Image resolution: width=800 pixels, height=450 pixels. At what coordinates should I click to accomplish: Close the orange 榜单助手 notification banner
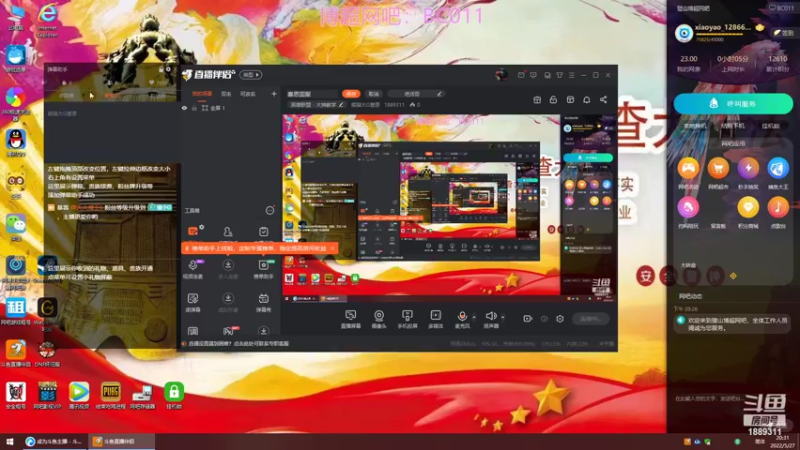332,248
